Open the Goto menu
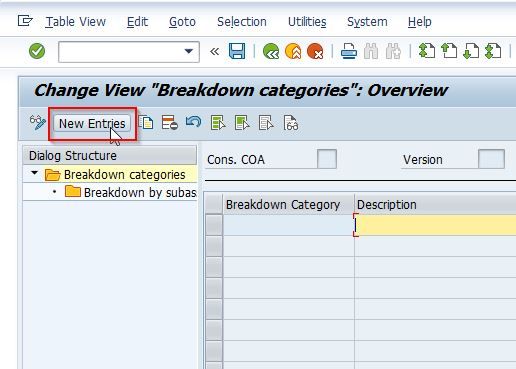The image size is (516, 369). pyautogui.click(x=182, y=22)
